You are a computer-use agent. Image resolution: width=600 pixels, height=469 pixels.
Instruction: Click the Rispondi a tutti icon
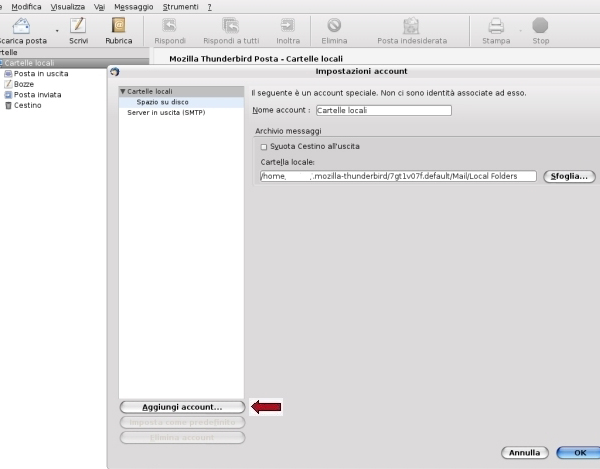pos(231,26)
